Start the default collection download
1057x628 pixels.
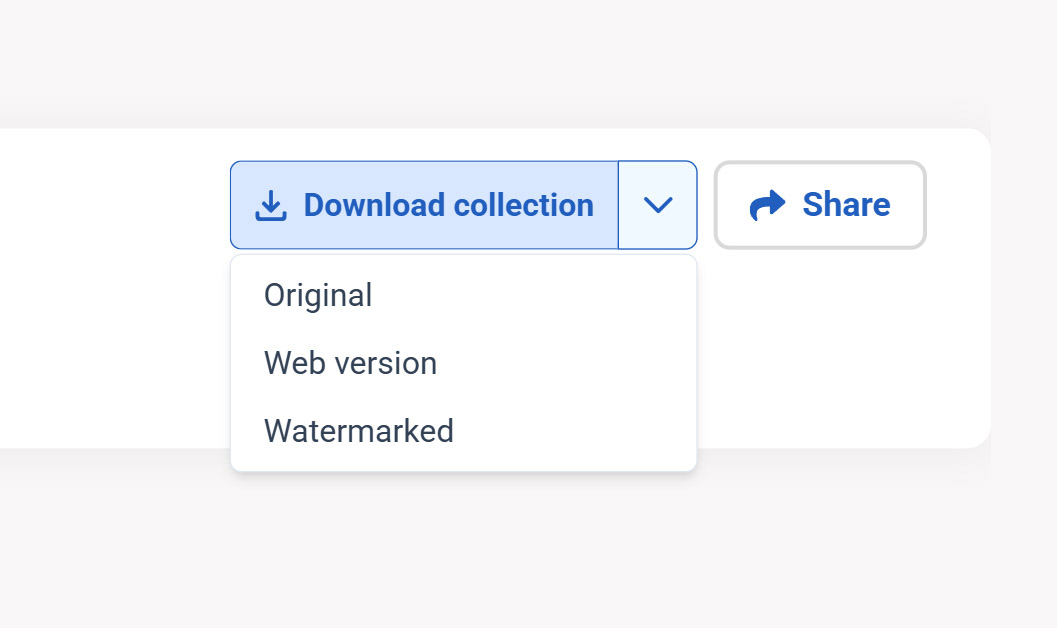pyautogui.click(x=425, y=205)
